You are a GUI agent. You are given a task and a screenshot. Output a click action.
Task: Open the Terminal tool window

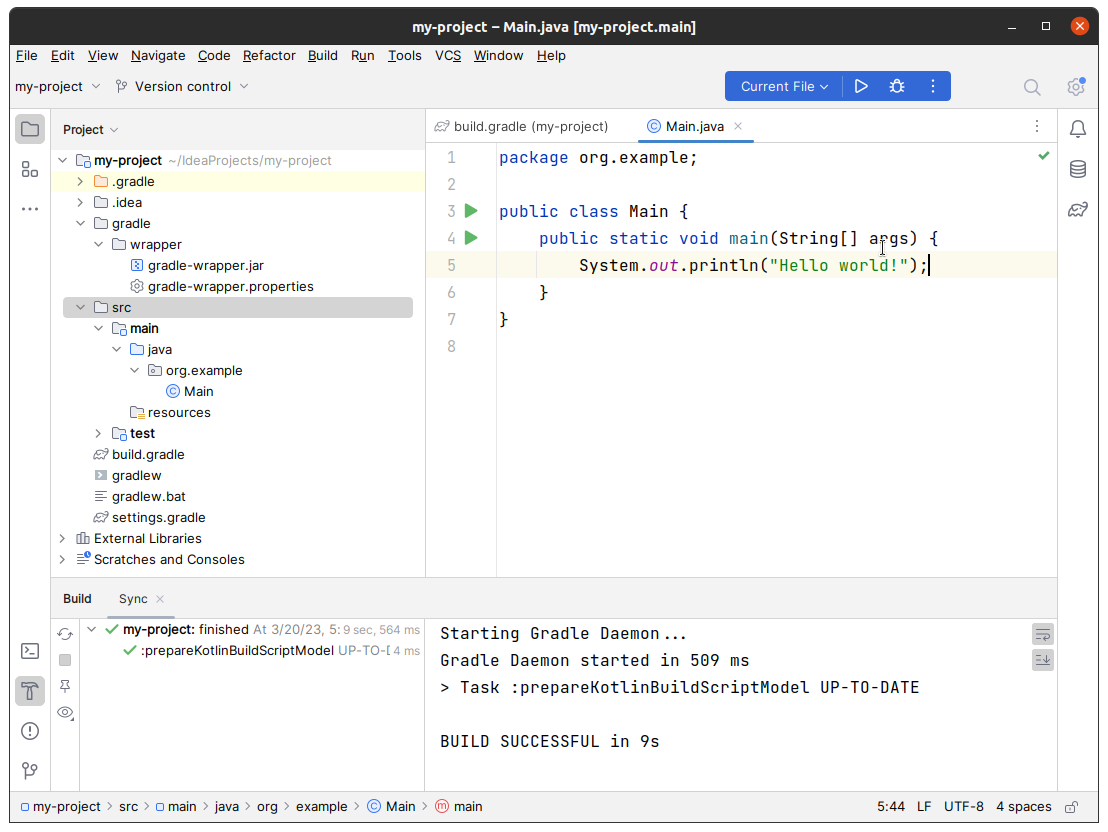(x=30, y=651)
